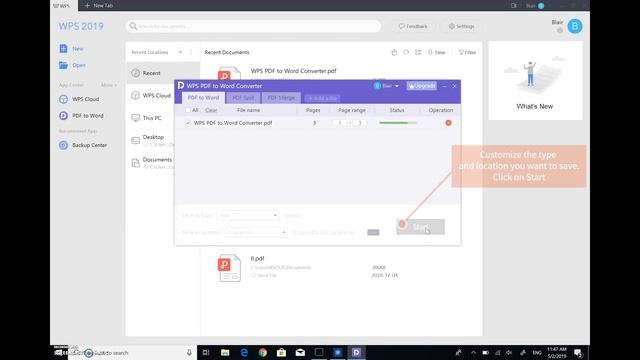Switch the list view layout icon
640x360 pixels.
(x=418, y=52)
